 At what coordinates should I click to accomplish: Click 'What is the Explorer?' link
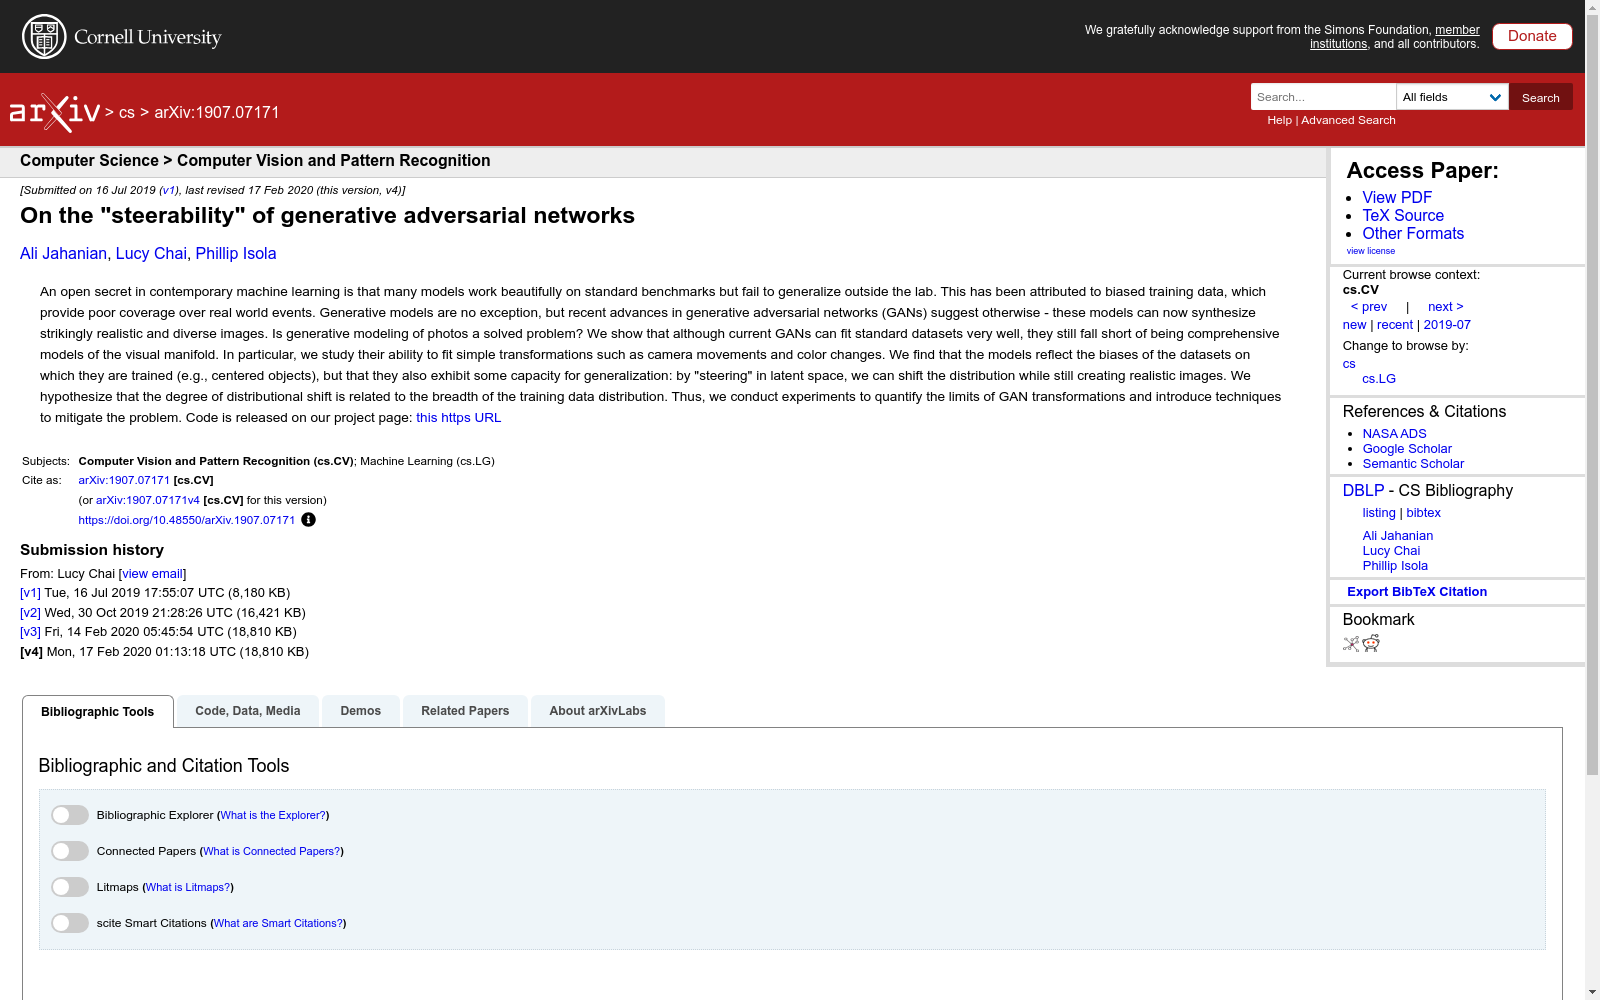tap(273, 816)
